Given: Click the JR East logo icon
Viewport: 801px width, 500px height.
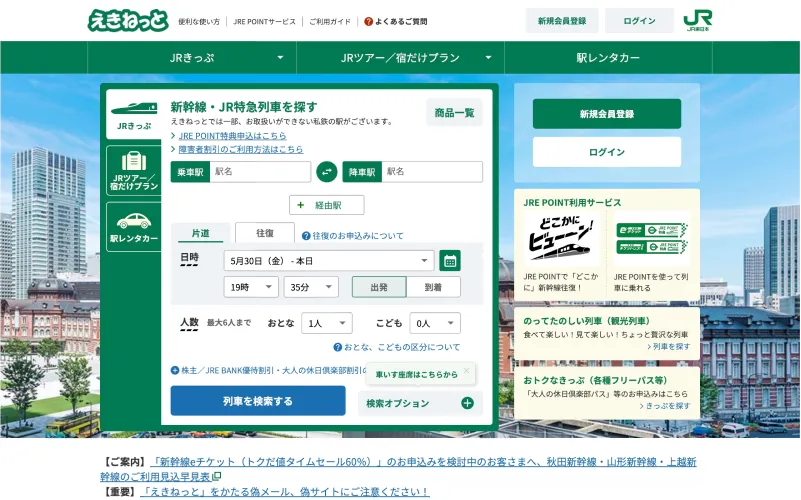Looking at the screenshot, I should coord(697,20).
